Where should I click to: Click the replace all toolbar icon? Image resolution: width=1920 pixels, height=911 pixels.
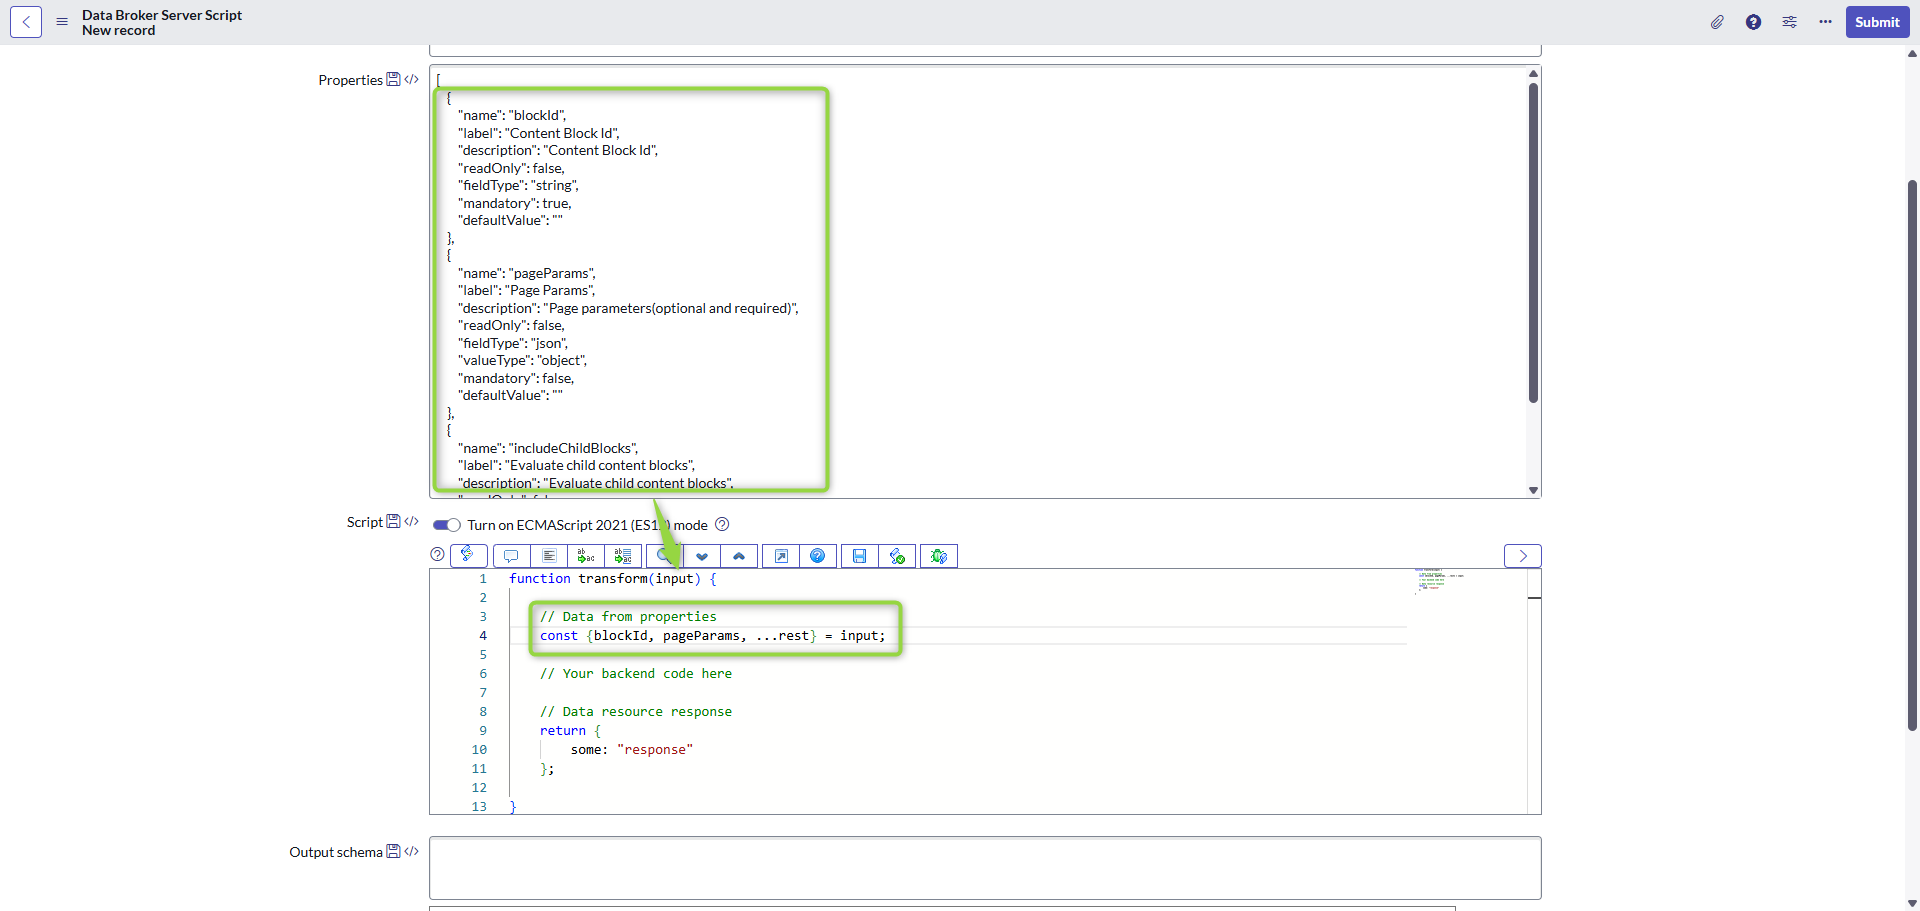(623, 556)
